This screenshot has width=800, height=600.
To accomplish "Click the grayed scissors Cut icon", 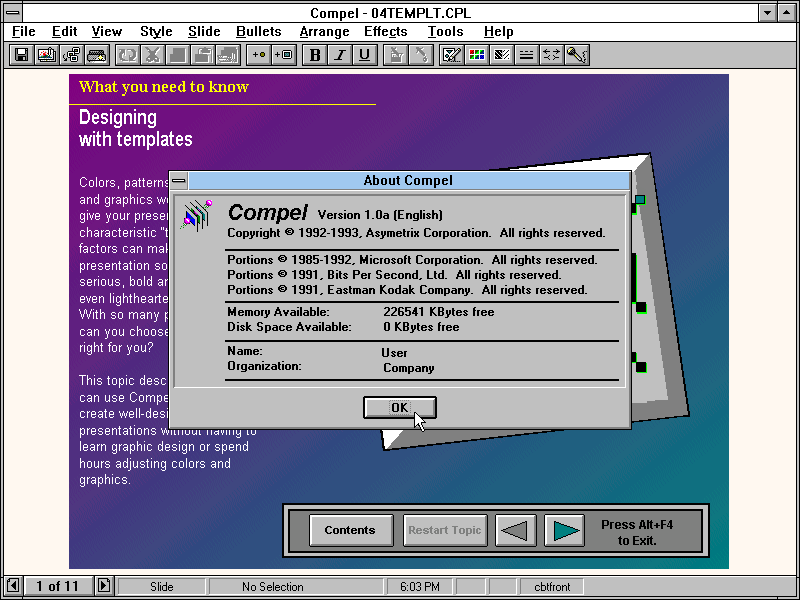I will point(152,55).
